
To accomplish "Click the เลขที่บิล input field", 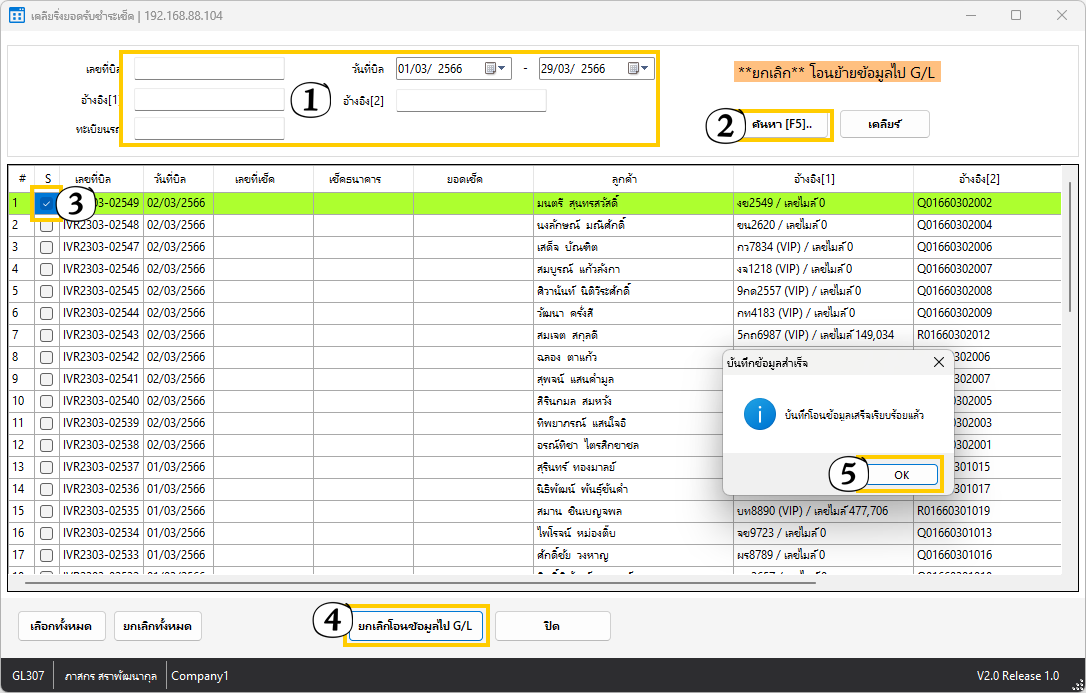I will [209, 69].
